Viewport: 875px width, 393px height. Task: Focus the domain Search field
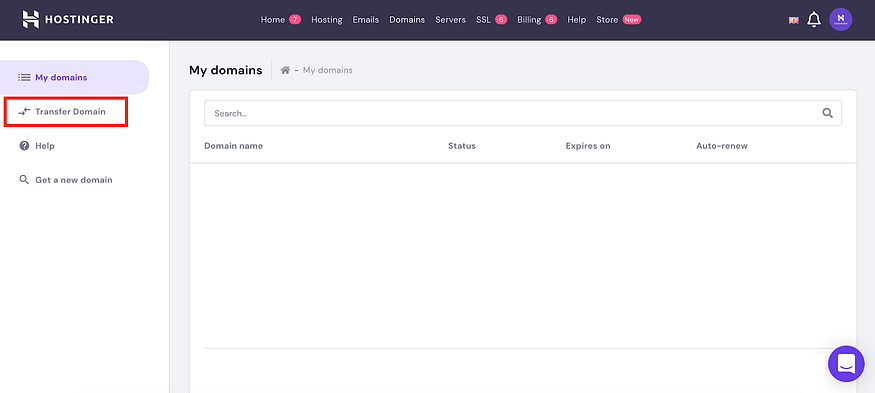pos(523,113)
